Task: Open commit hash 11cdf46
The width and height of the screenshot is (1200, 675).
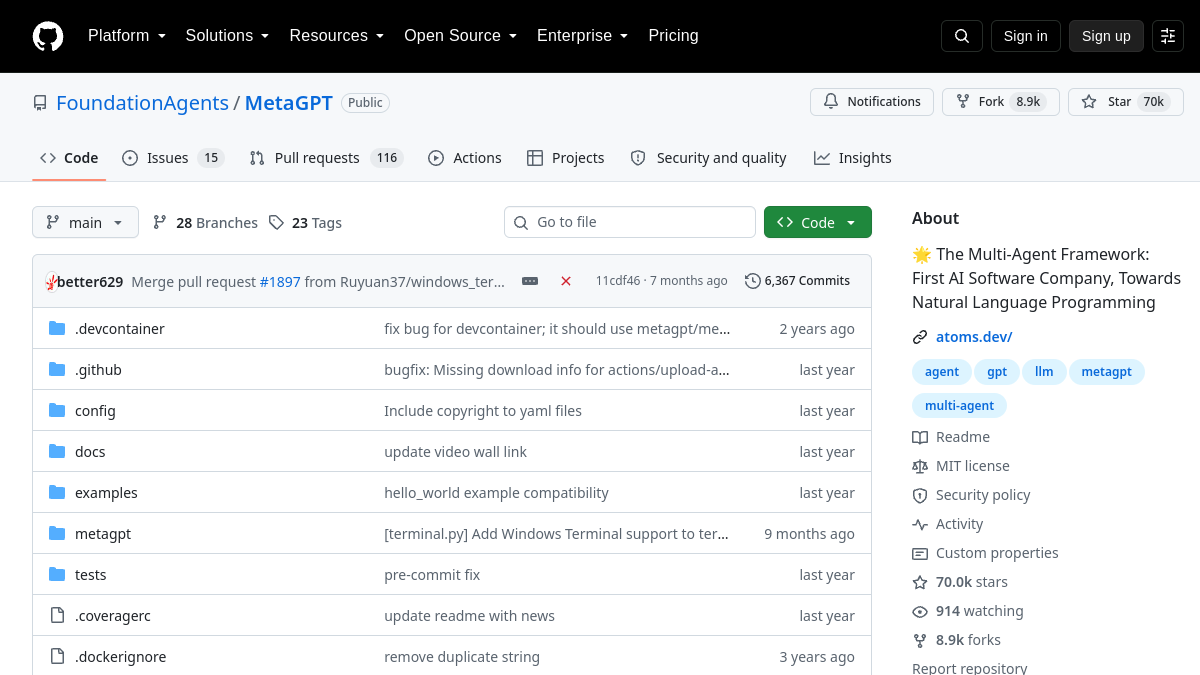Action: pos(618,281)
